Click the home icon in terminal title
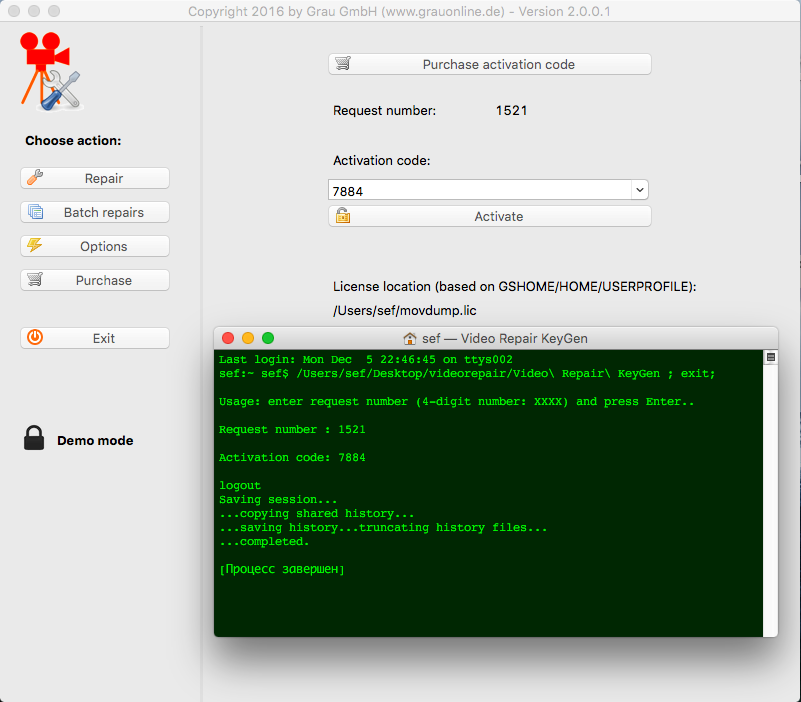The image size is (801, 702). [409, 338]
